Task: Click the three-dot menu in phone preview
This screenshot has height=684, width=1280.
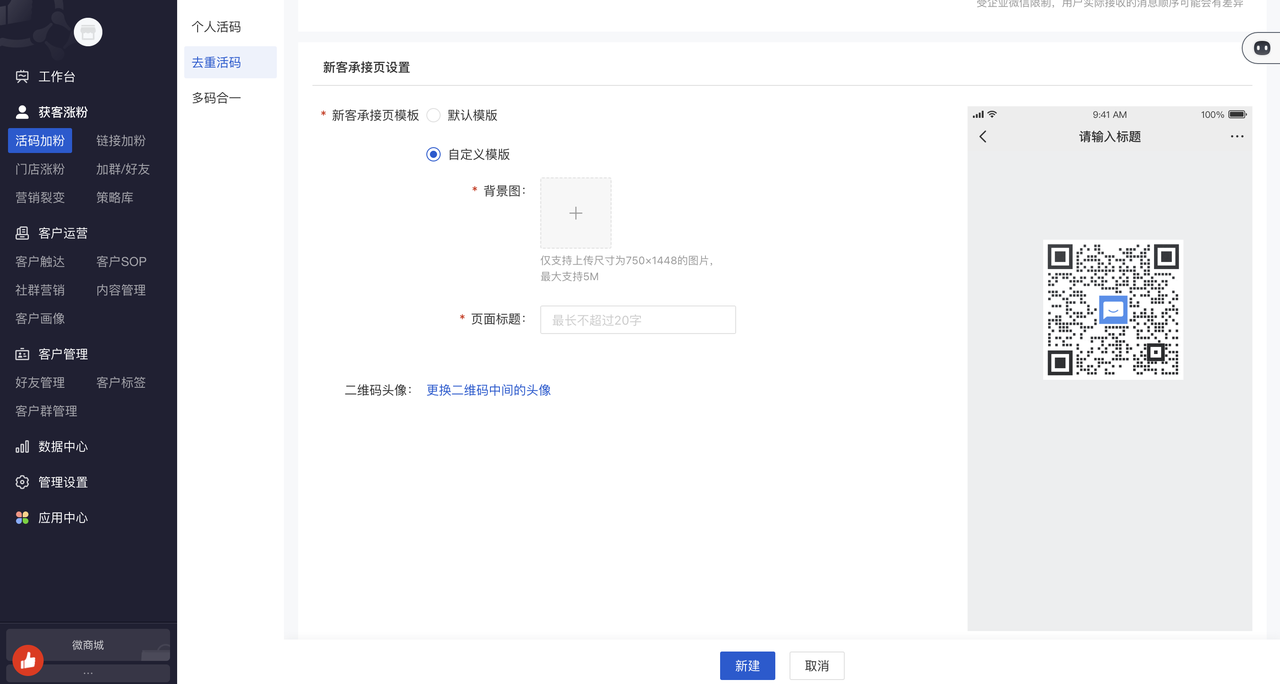Action: pyautogui.click(x=1237, y=137)
